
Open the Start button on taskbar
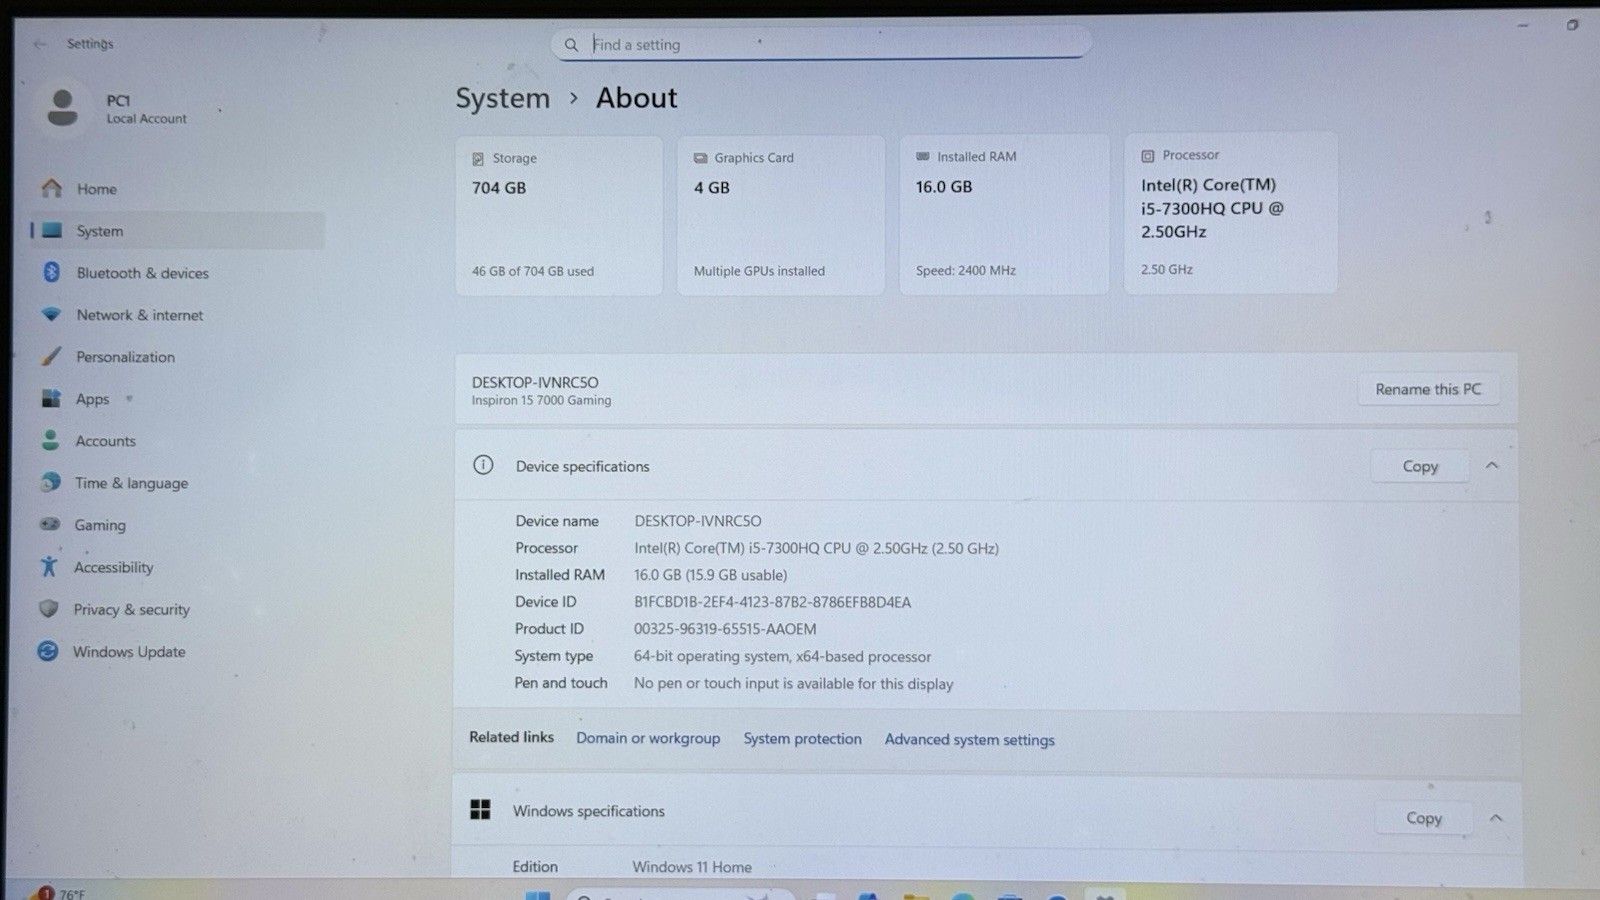click(x=538, y=894)
